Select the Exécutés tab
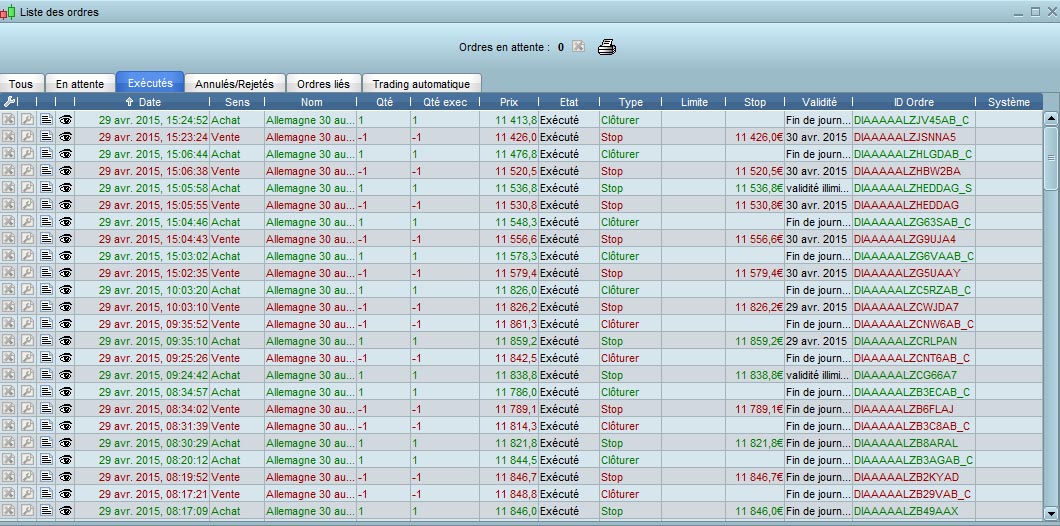Screen dimensions: 1060x526 pyautogui.click(x=150, y=83)
